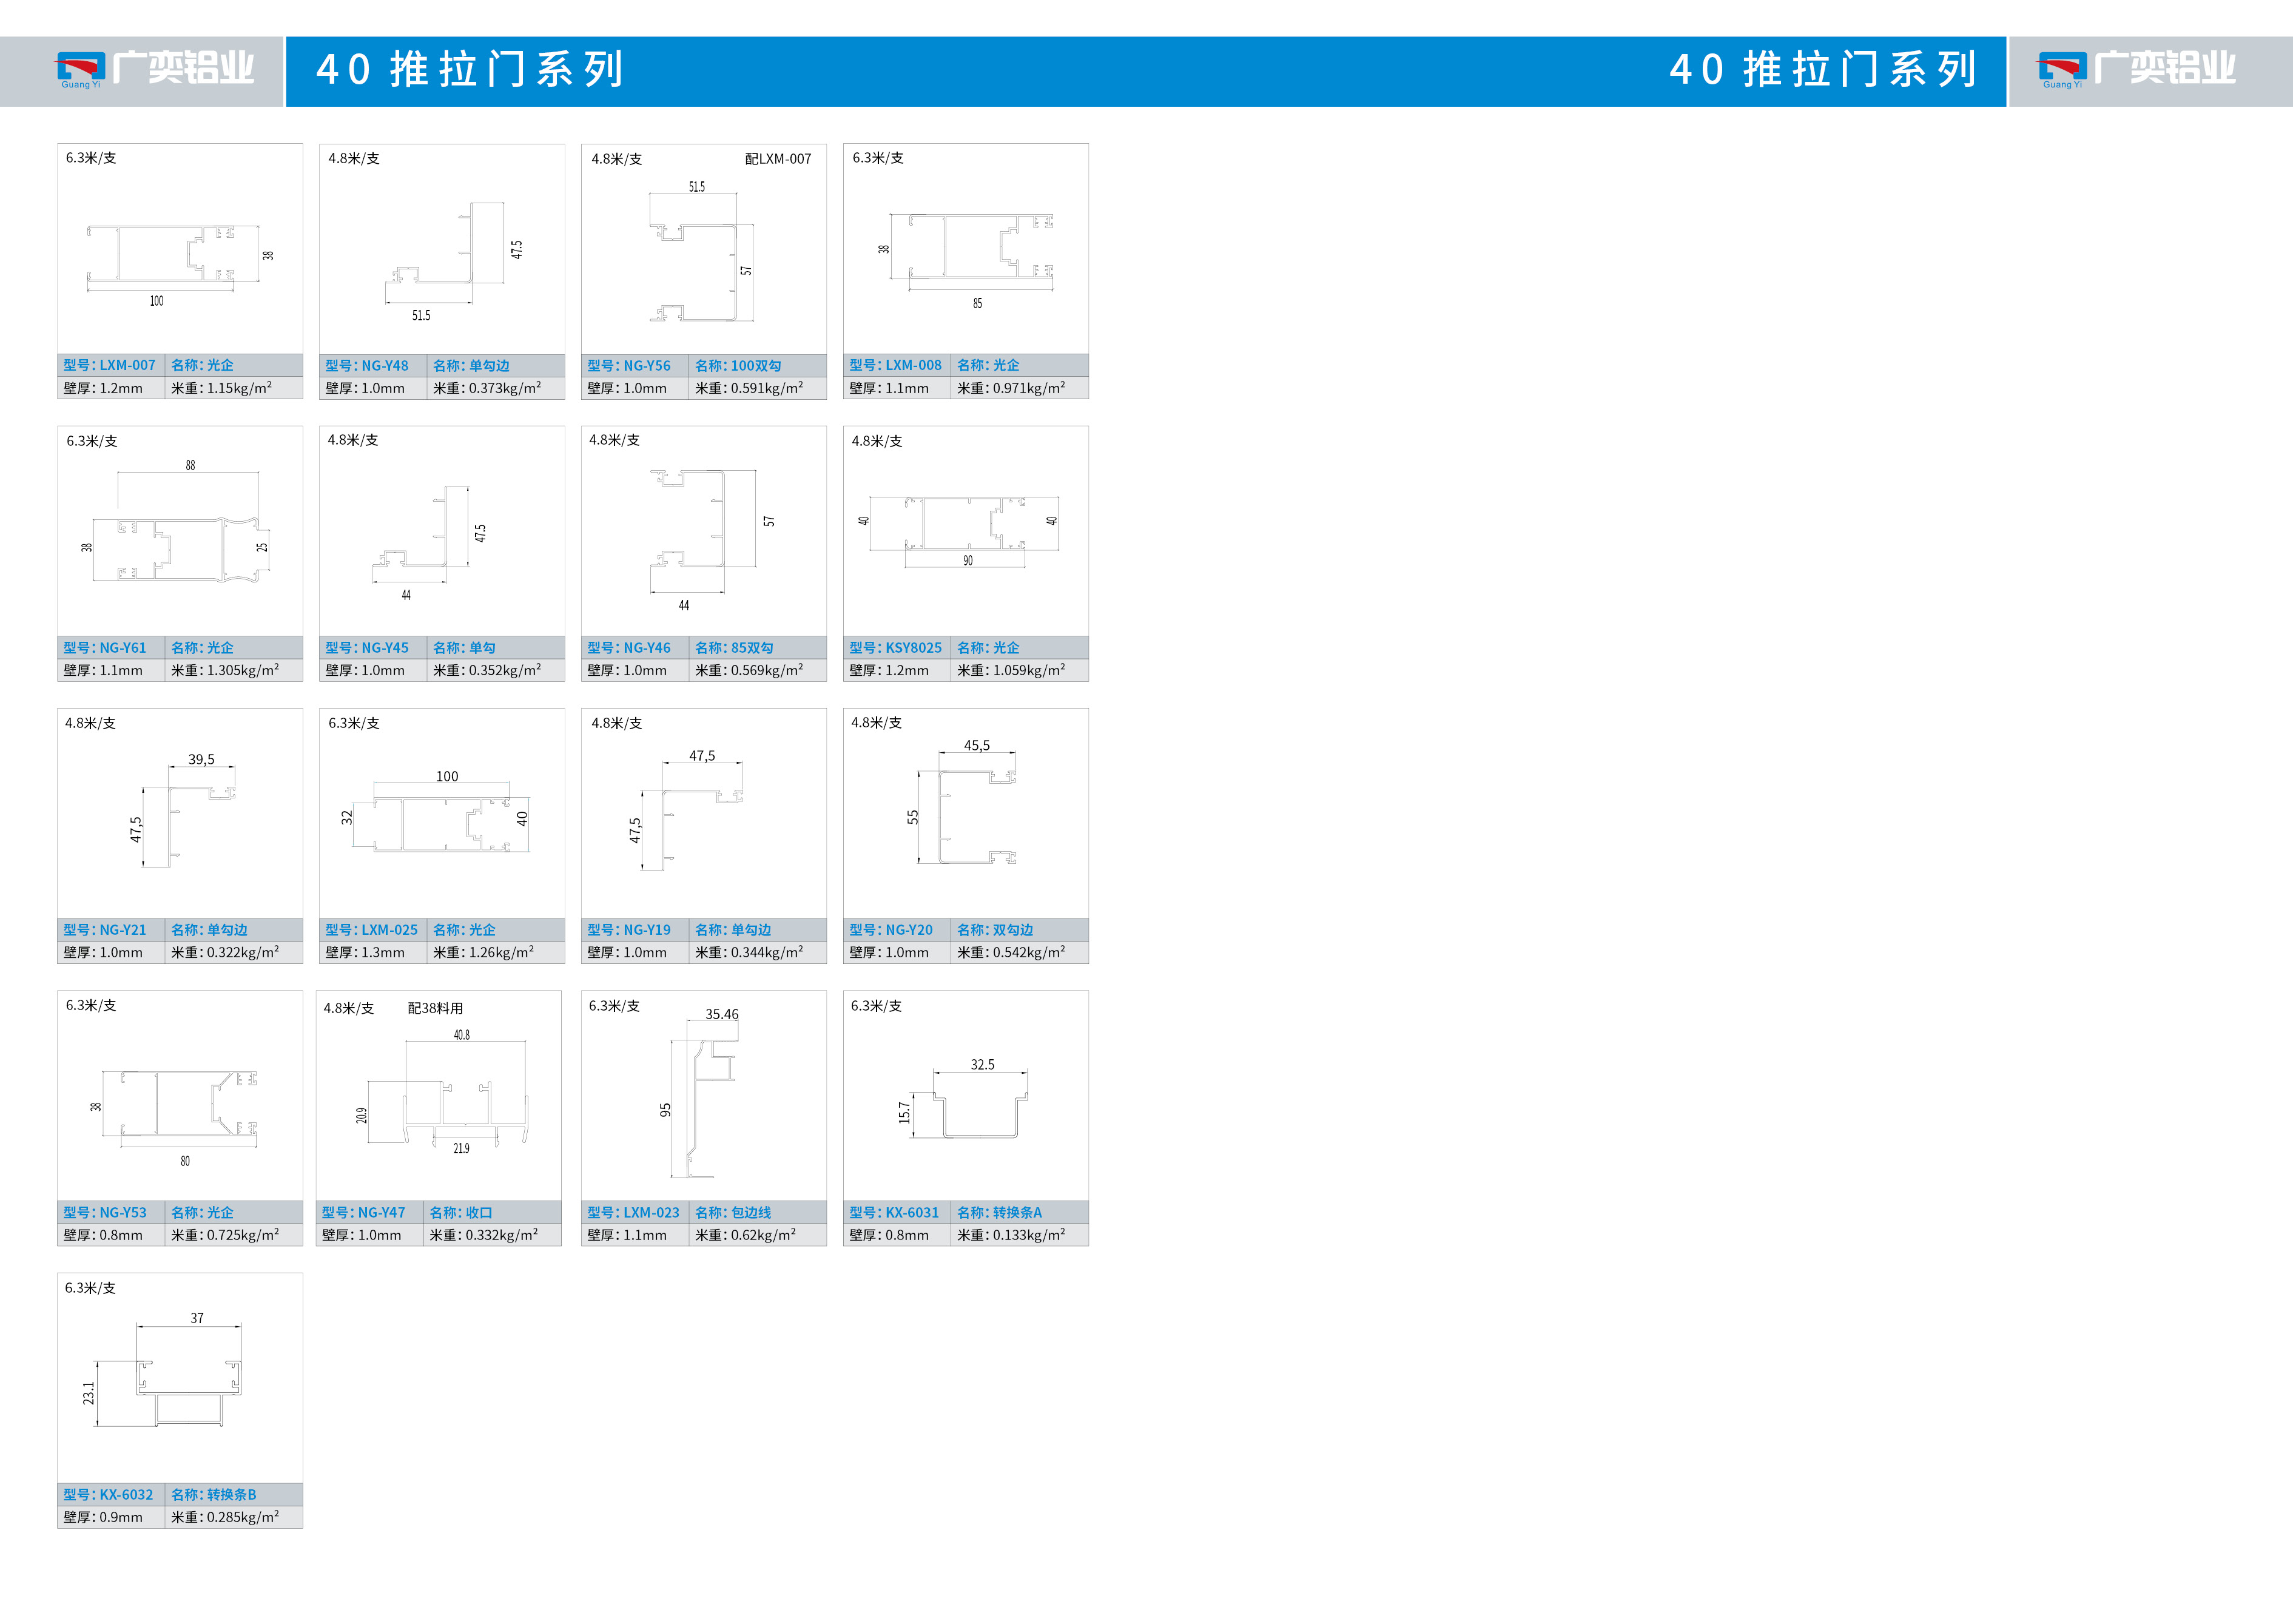Select the NG-Y45 profile drawing
This screenshot has height=1624, width=2293.
click(x=430, y=543)
